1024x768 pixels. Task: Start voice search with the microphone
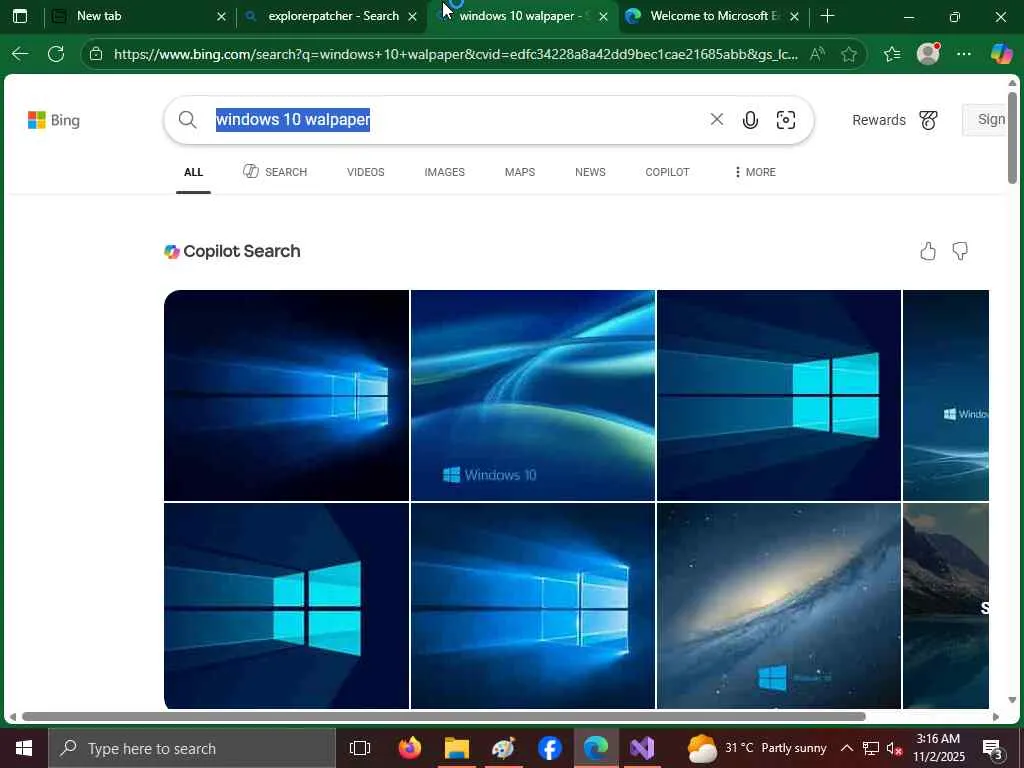tap(750, 120)
